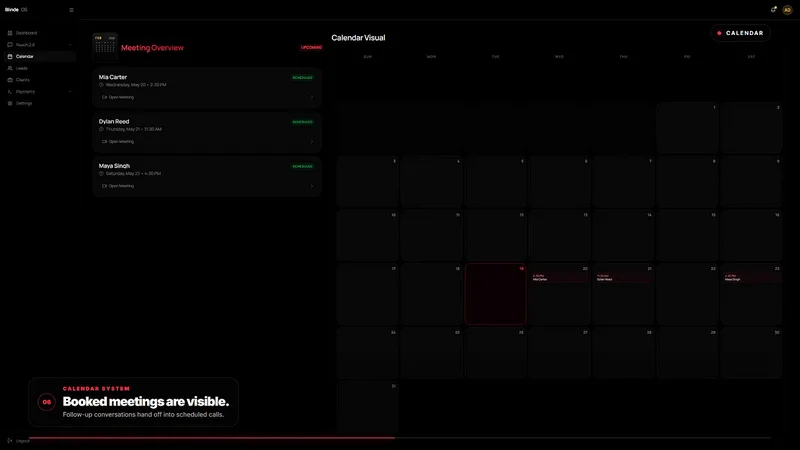Click the mini calendar thumbnail beside Meeting Overview
Viewport: 800px width, 450px height.
point(105,46)
